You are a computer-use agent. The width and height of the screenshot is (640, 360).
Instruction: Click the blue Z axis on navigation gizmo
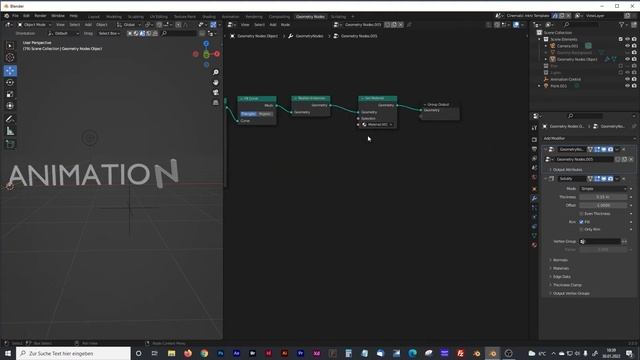[x=206, y=44]
